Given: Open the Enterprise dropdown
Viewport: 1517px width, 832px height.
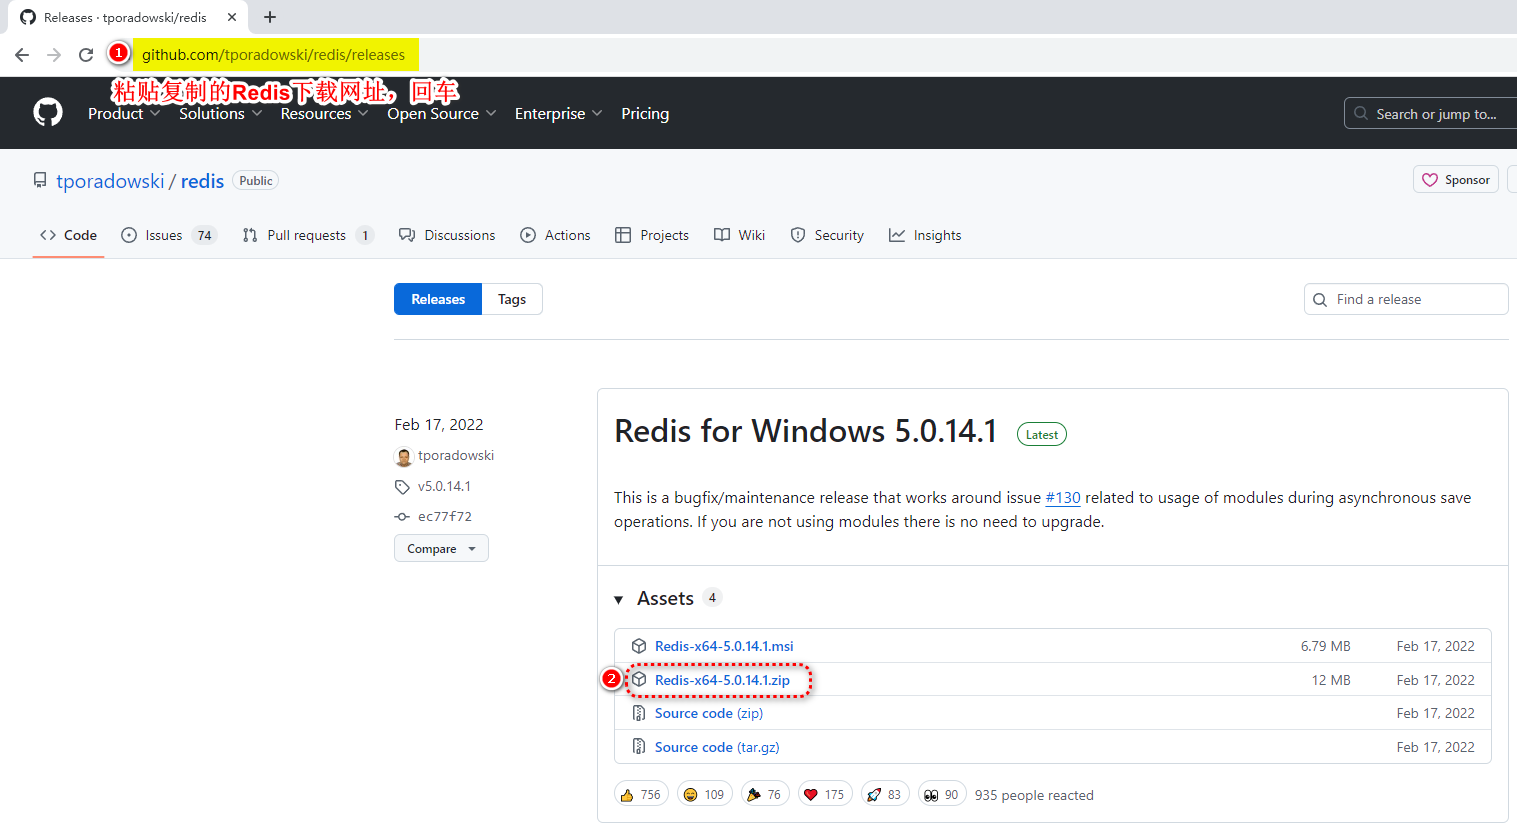Looking at the screenshot, I should 558,114.
